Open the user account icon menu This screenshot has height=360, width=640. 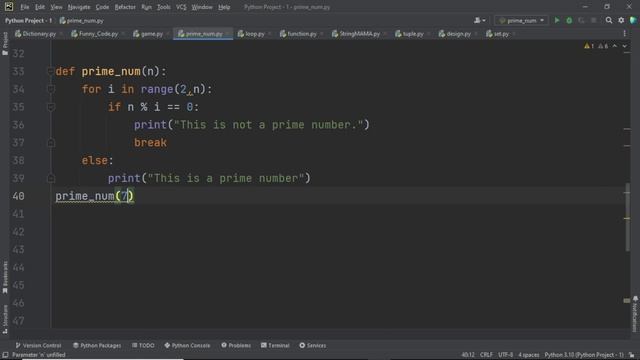(480, 20)
